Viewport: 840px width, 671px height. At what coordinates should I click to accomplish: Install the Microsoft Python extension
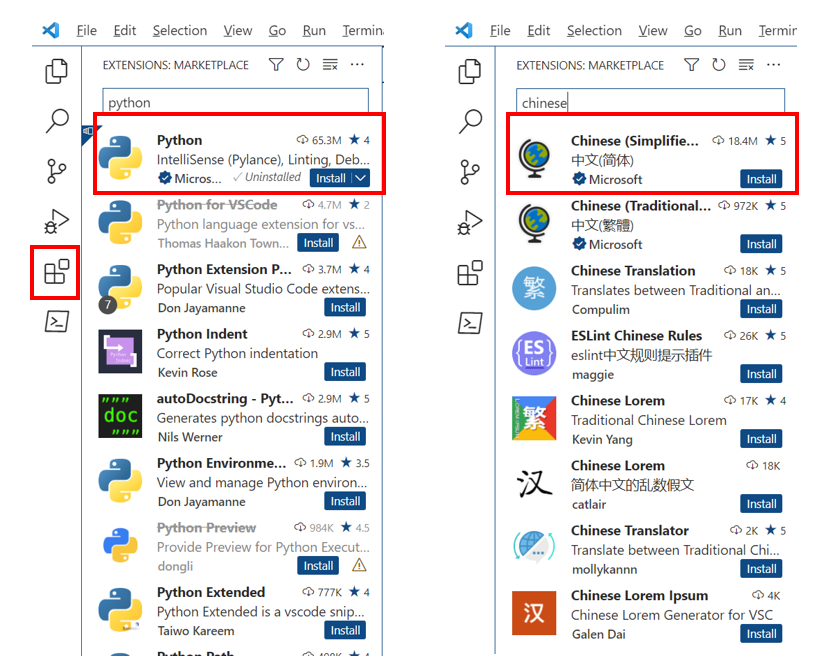coord(331,178)
